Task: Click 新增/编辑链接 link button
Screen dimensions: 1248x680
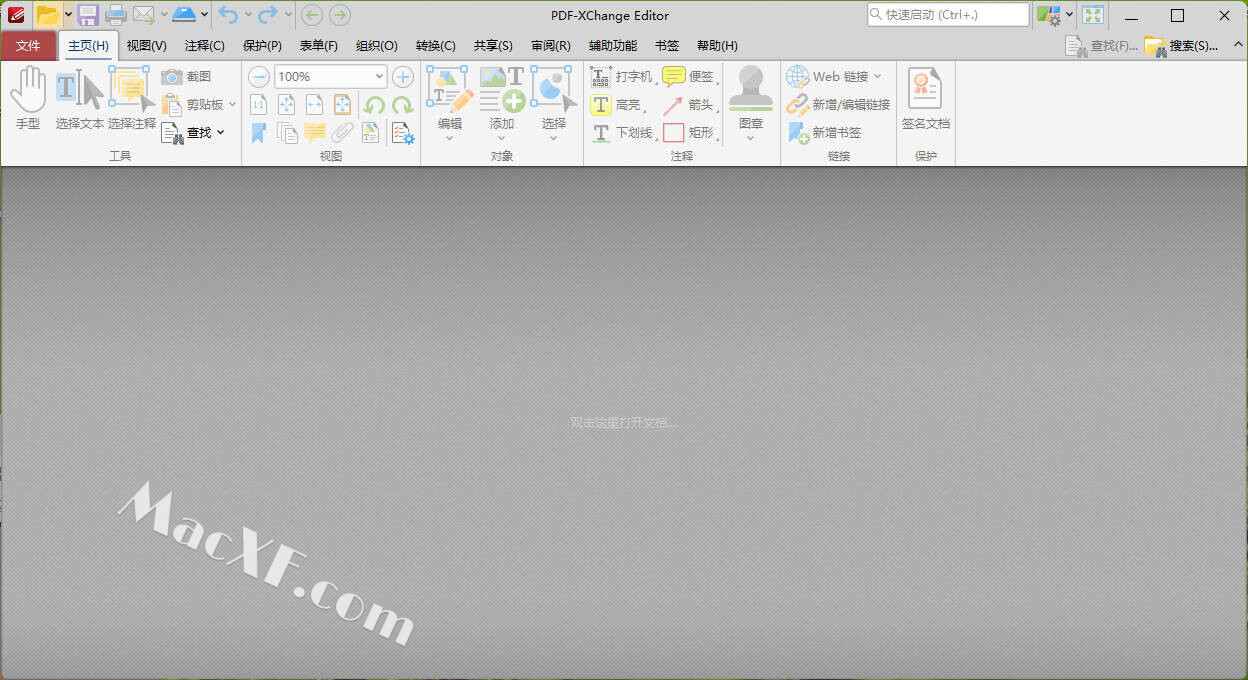Action: pos(838,105)
